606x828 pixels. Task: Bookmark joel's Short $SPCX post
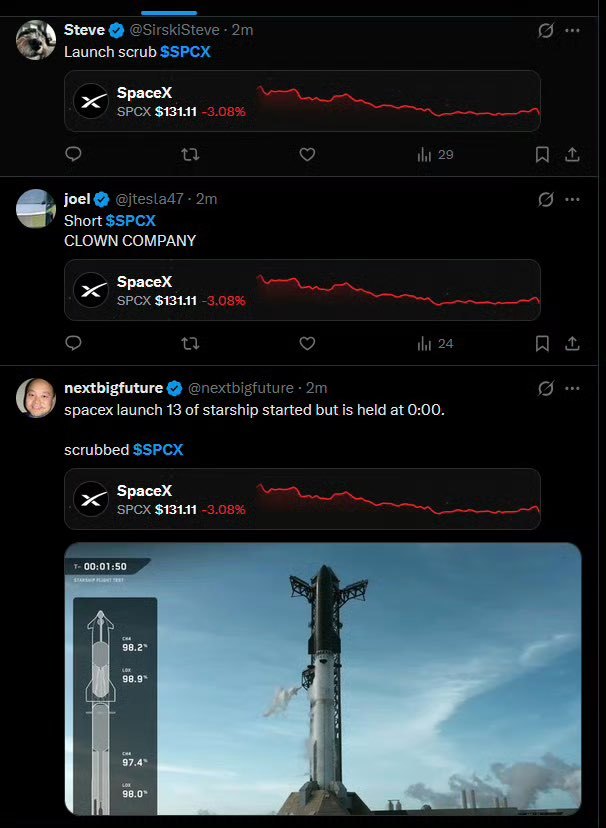click(x=542, y=344)
